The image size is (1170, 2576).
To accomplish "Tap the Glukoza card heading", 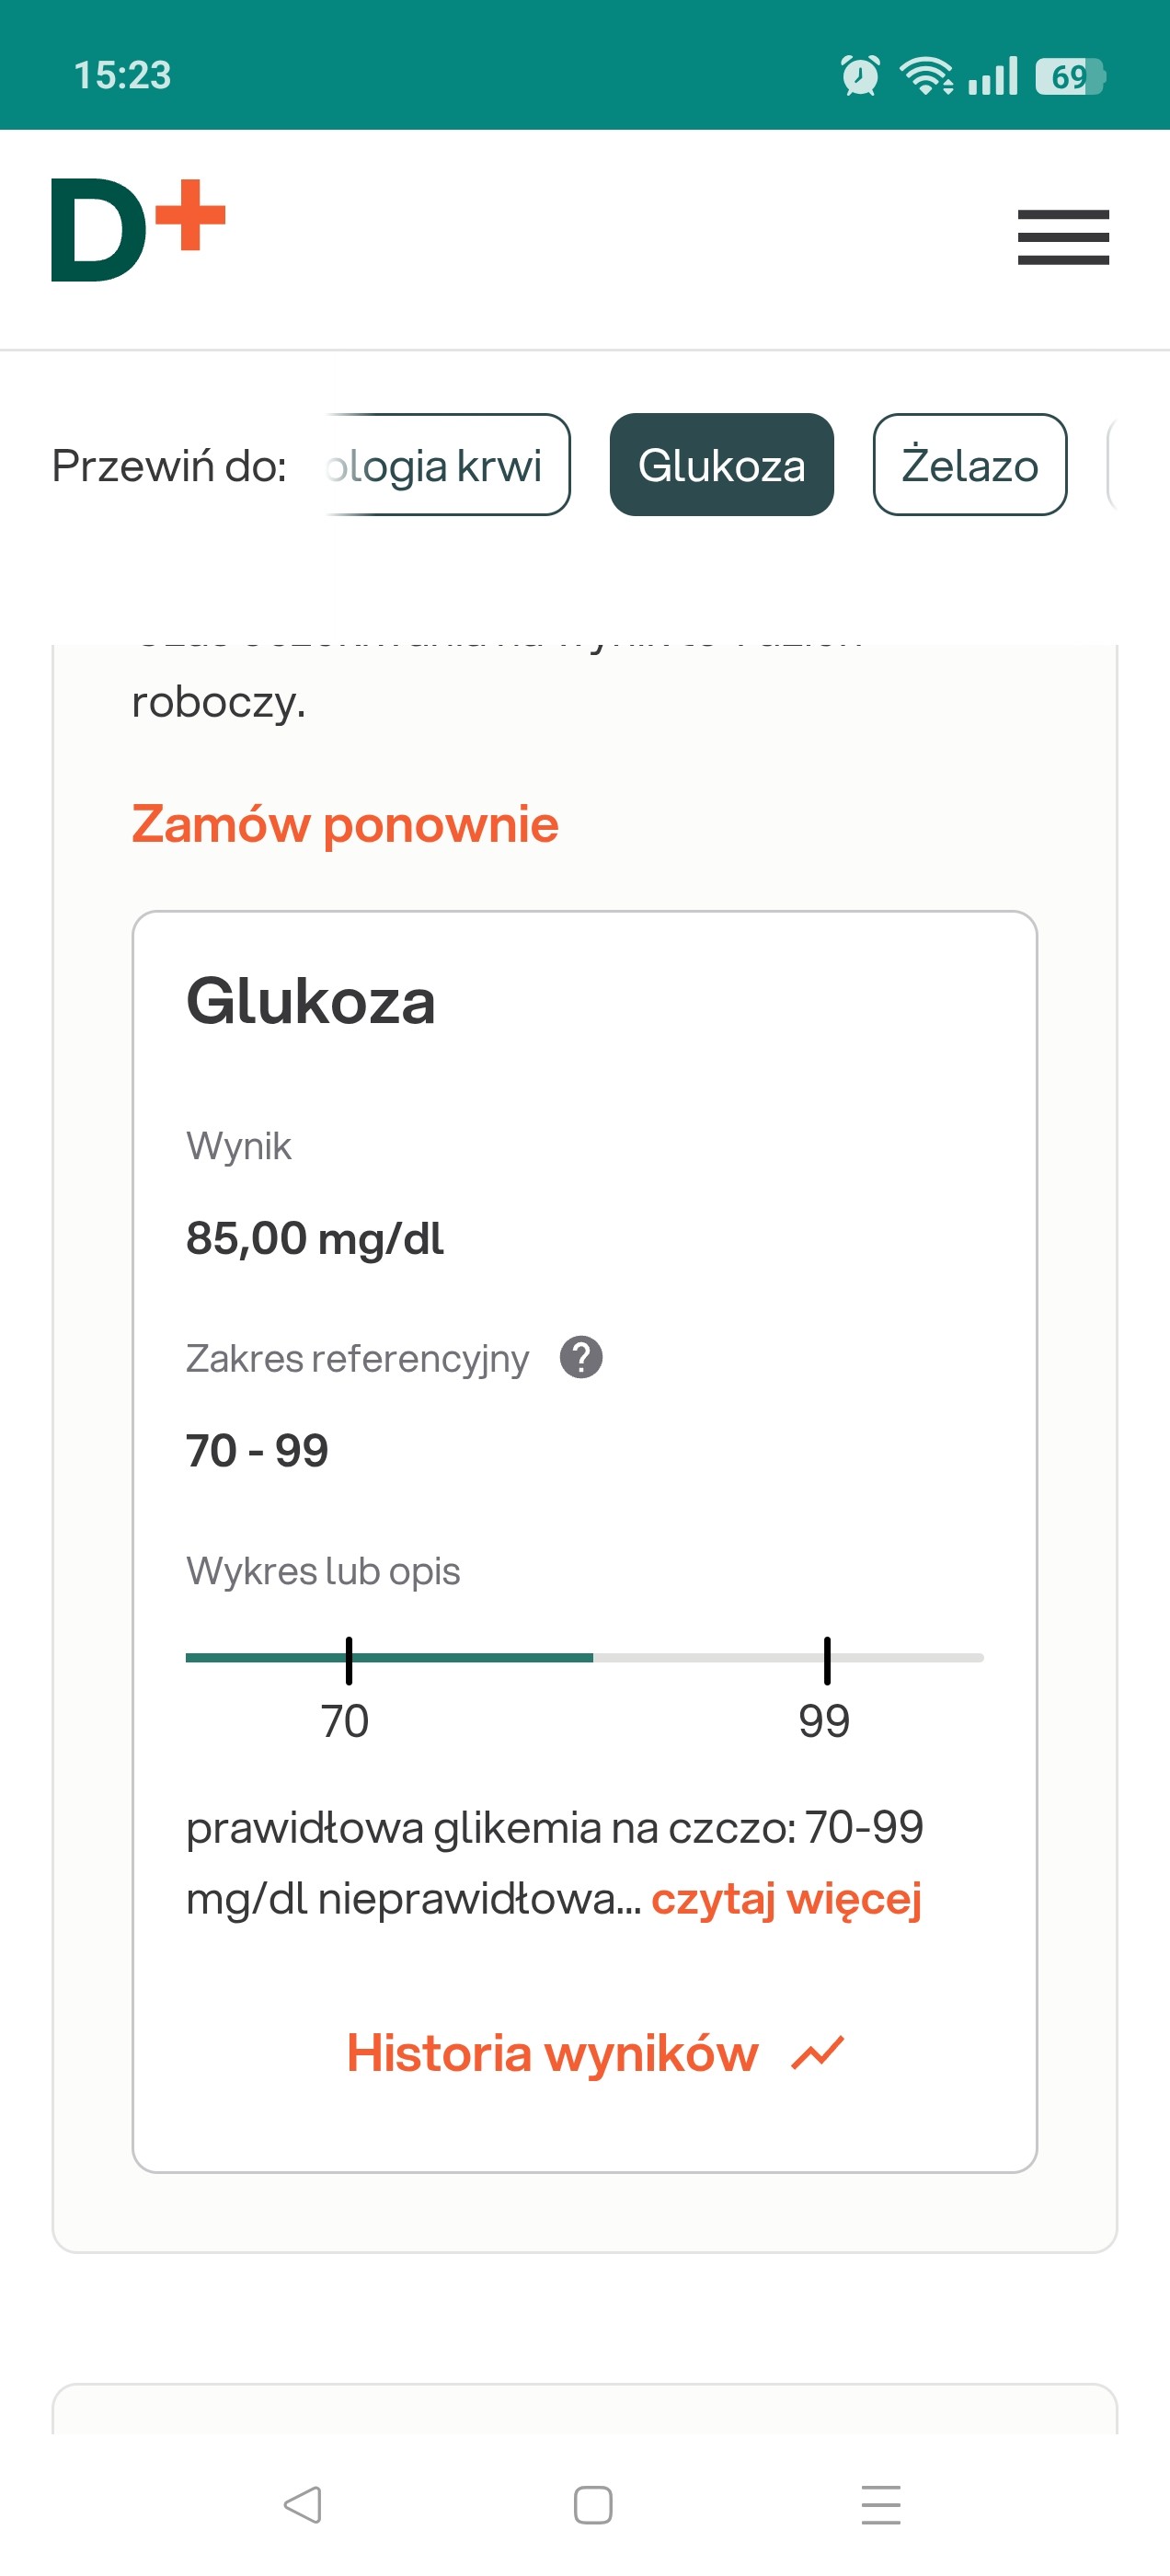I will [x=311, y=1001].
